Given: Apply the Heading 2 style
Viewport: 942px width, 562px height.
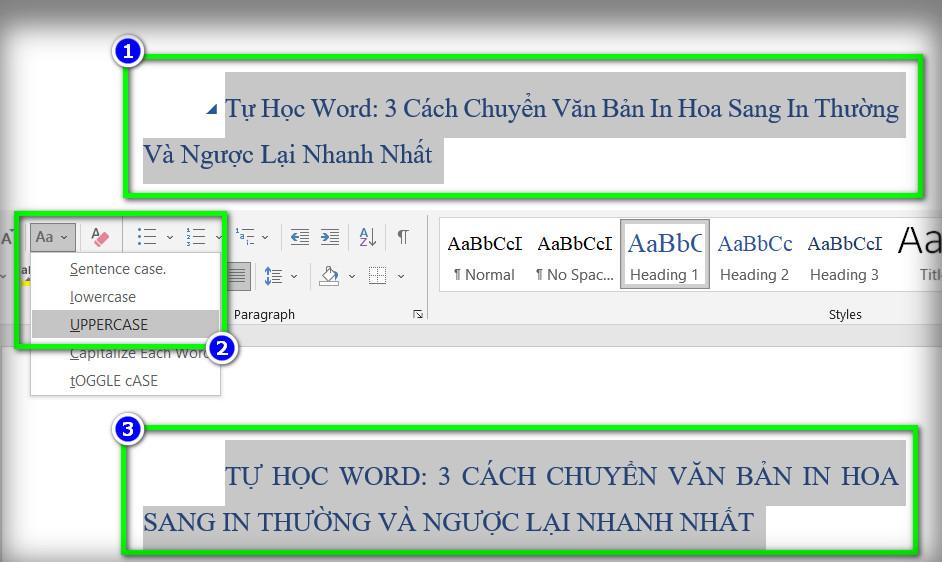Looking at the screenshot, I should (755, 255).
